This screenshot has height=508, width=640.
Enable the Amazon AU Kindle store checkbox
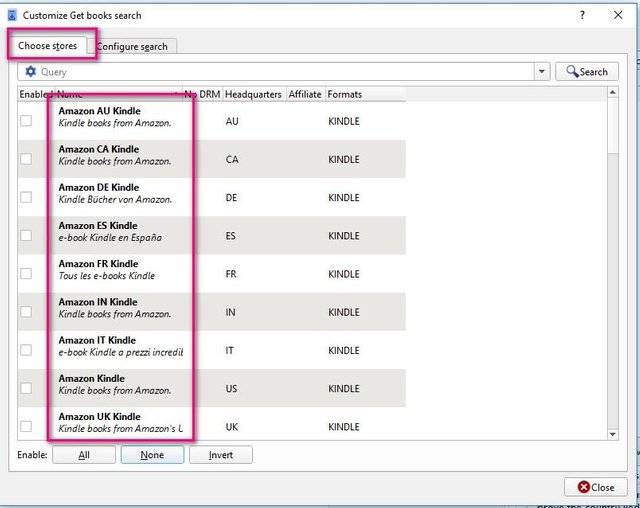tap(26, 121)
